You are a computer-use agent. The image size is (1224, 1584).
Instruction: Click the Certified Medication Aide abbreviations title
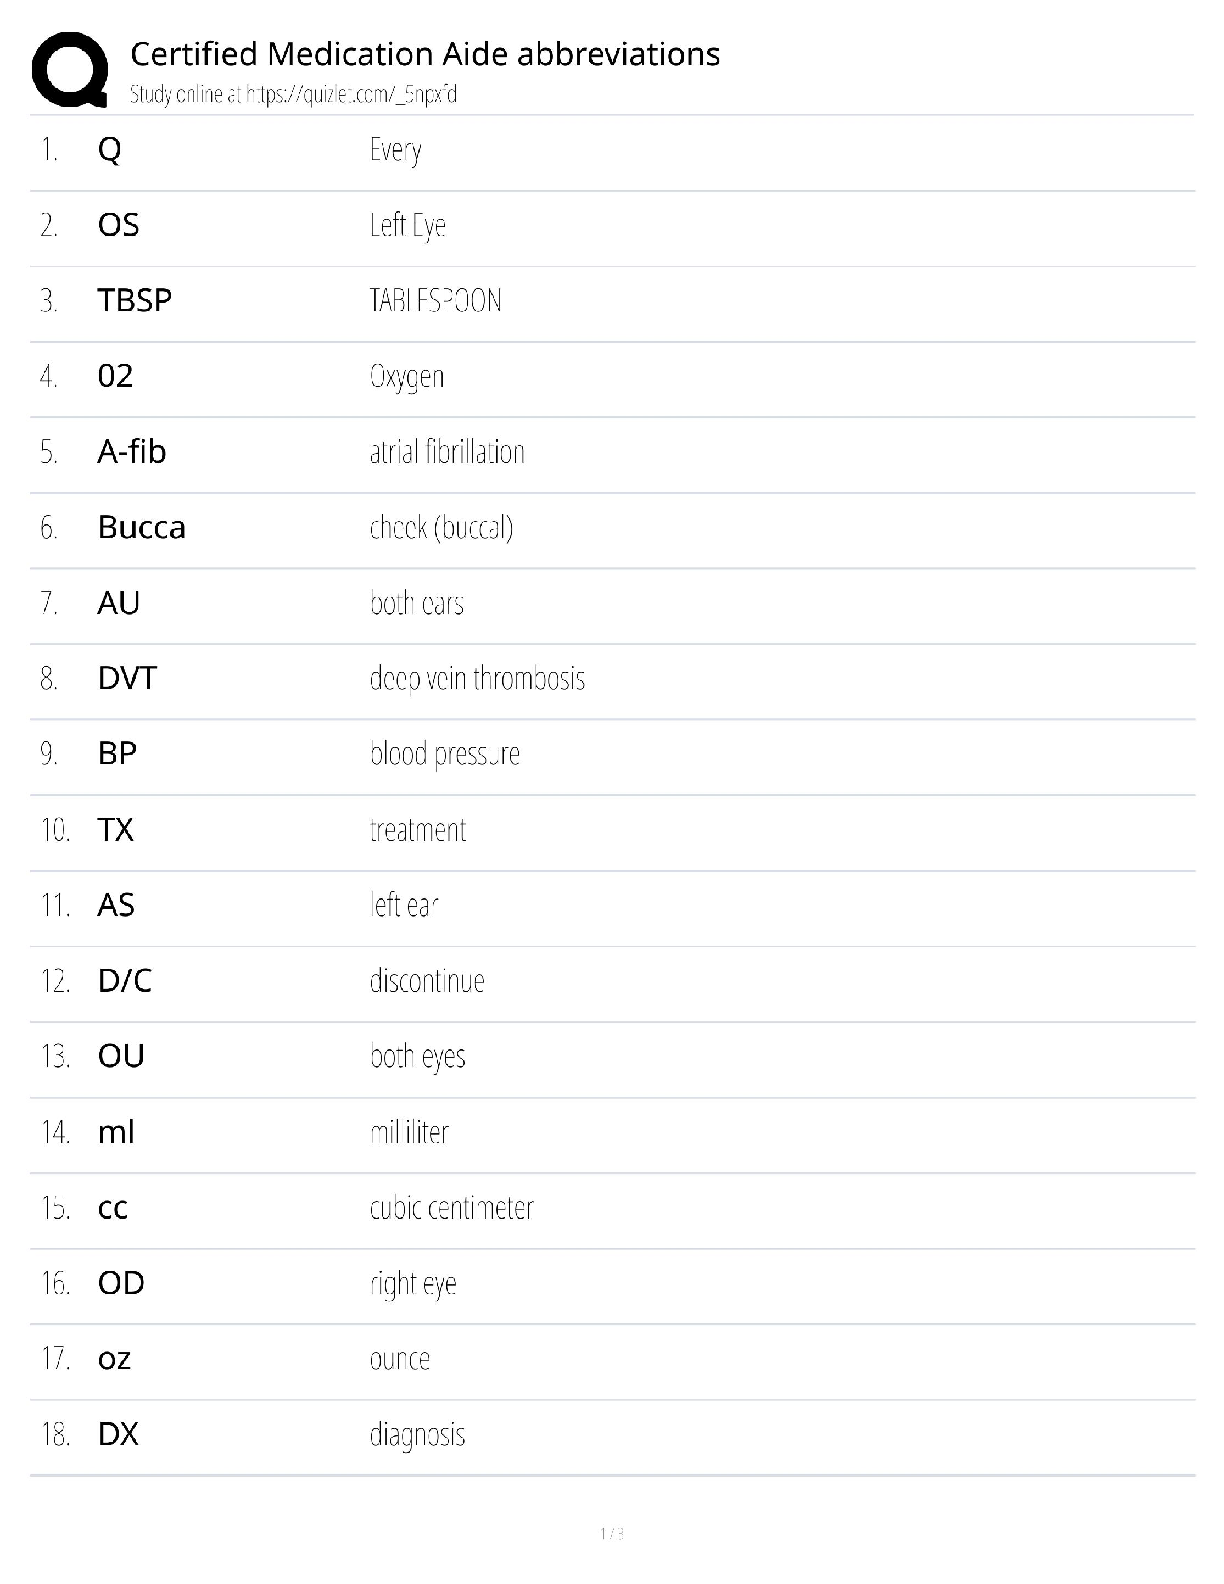425,53
